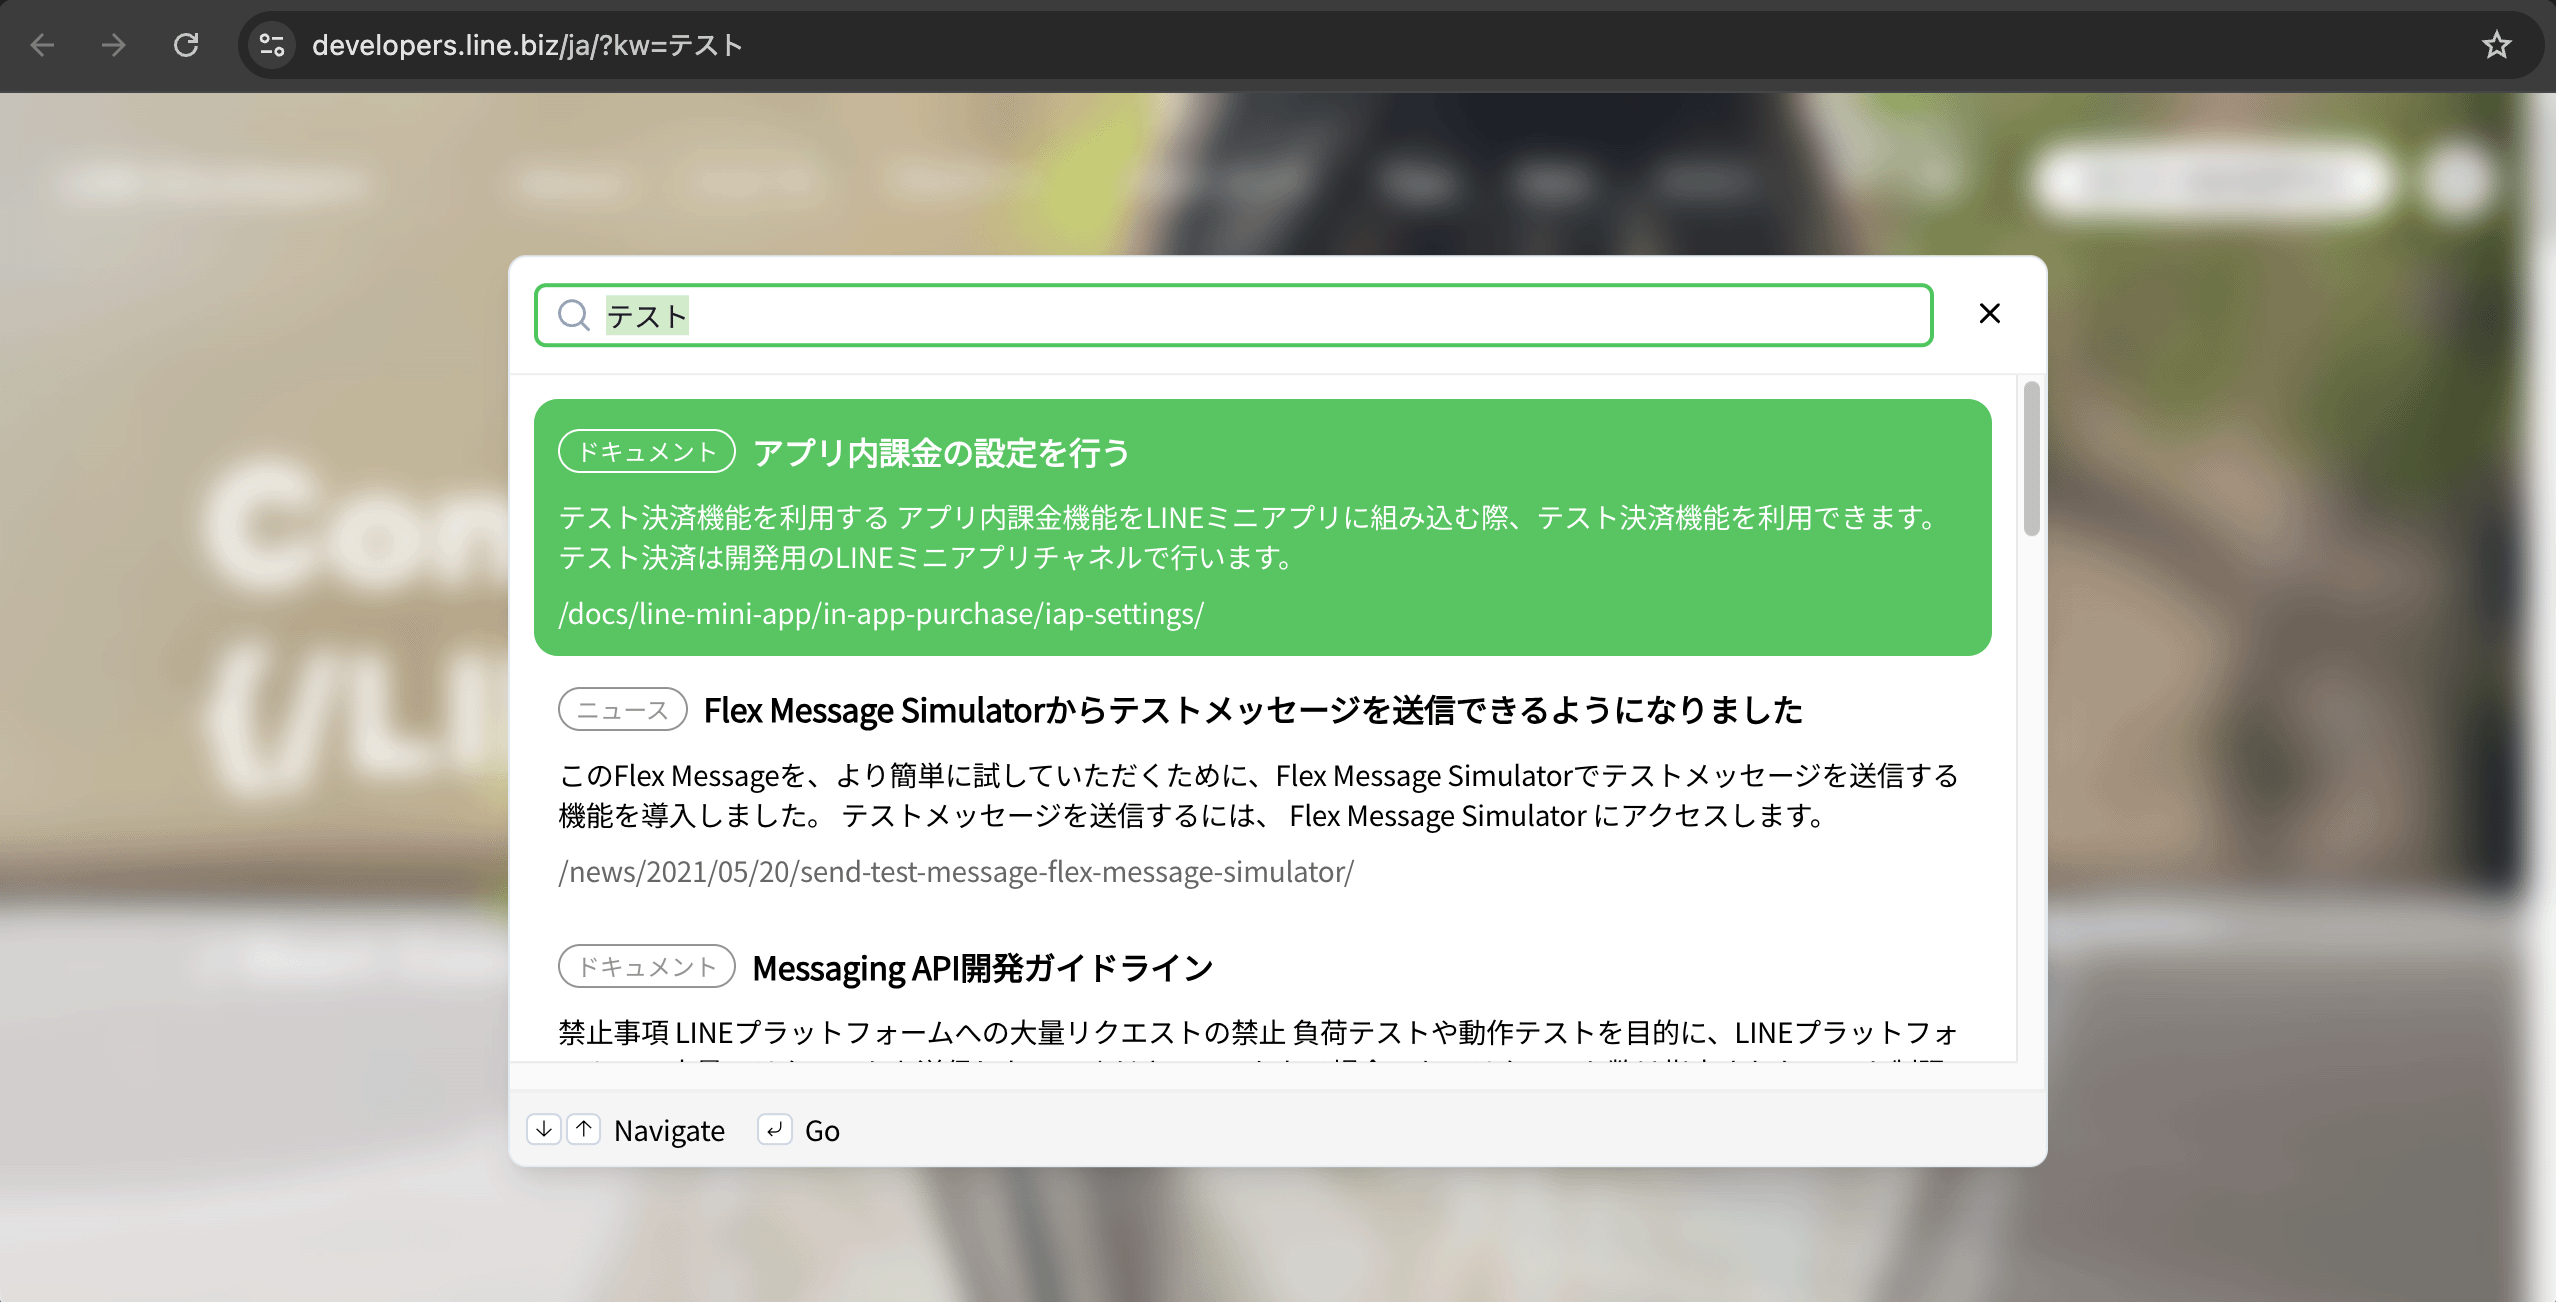Click the enter key Go icon
Viewport: 2556px width, 1302px height.
[775, 1130]
